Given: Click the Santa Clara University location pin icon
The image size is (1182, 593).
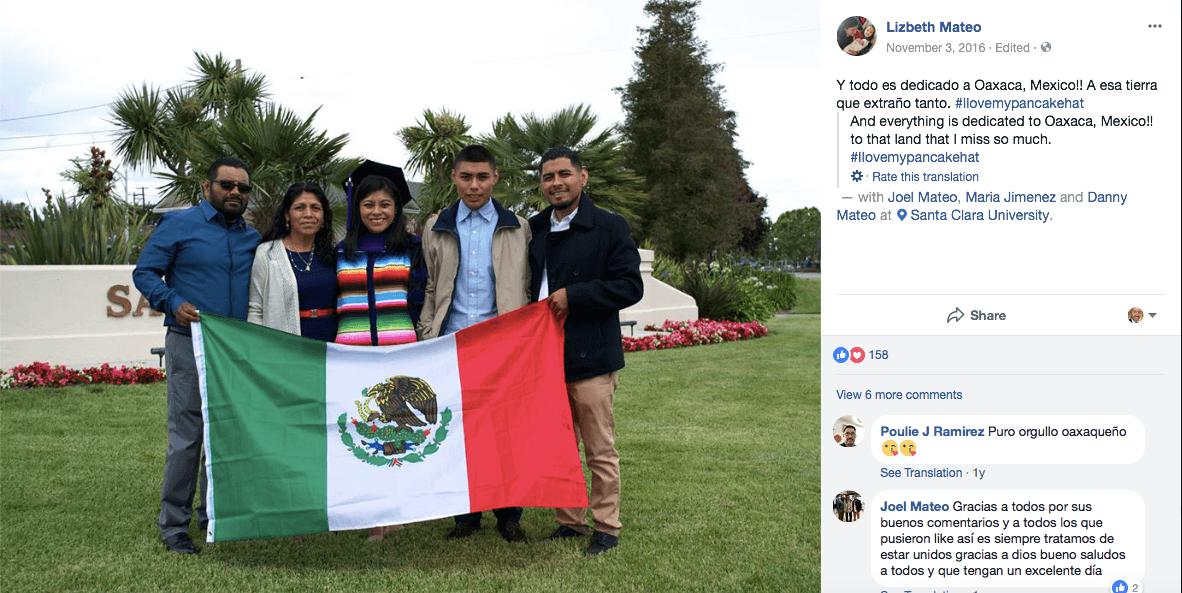Looking at the screenshot, I should click(902, 215).
